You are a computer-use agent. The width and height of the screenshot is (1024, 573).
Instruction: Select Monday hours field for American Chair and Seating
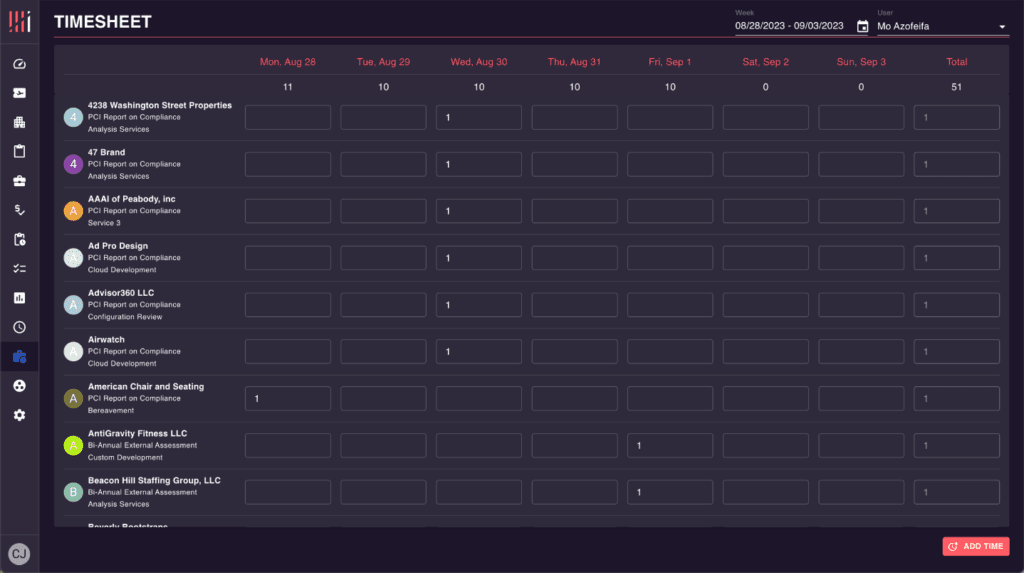pyautogui.click(x=288, y=399)
